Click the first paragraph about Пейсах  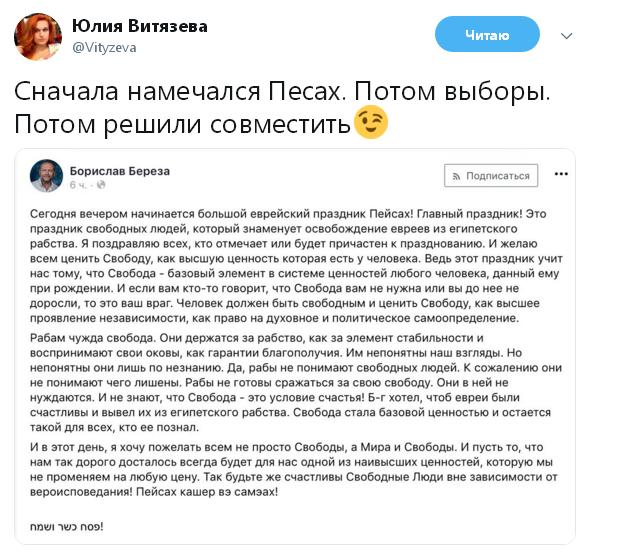tap(296, 266)
